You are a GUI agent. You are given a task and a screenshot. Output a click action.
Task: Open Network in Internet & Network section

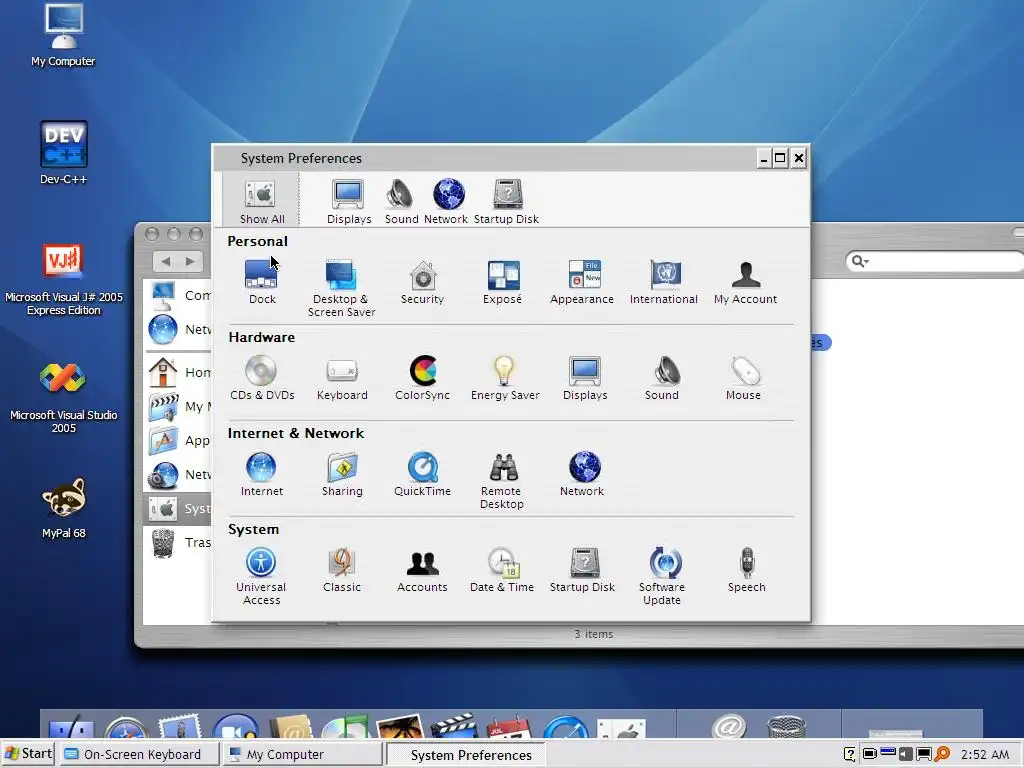pos(583,474)
